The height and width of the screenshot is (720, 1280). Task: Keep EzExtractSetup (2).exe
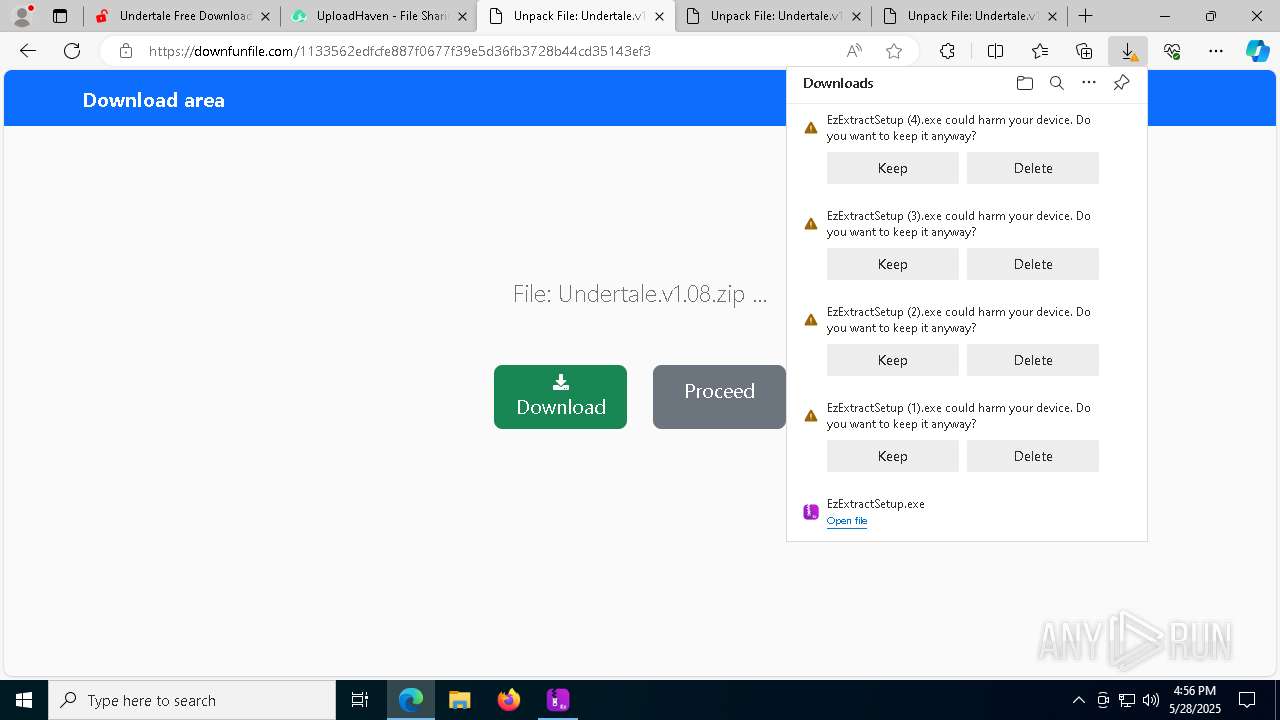[x=892, y=360]
